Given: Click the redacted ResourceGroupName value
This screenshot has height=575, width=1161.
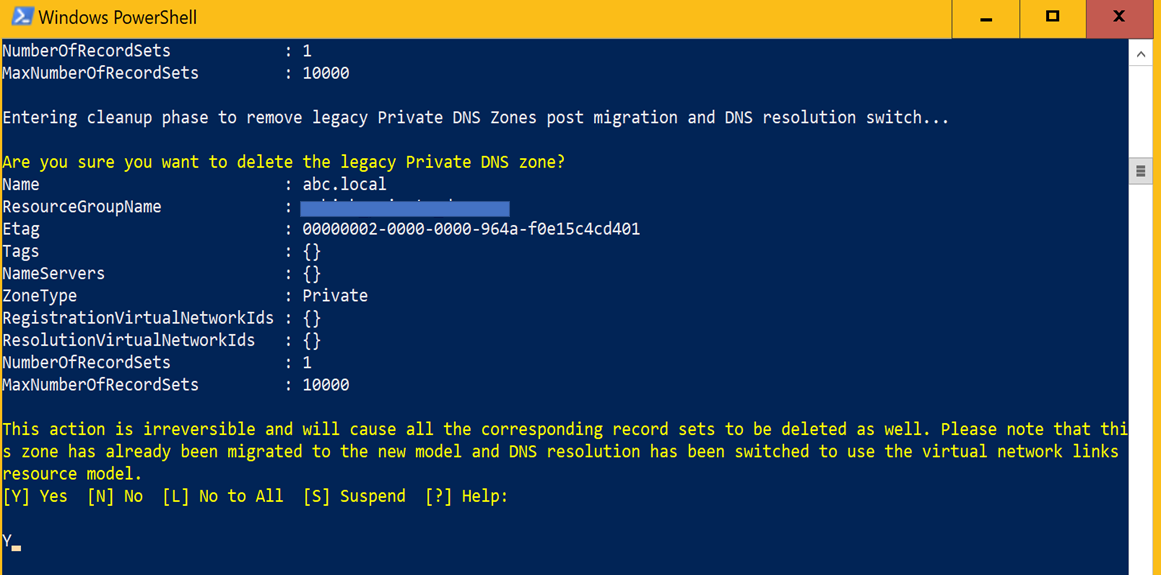Looking at the screenshot, I should (405, 208).
